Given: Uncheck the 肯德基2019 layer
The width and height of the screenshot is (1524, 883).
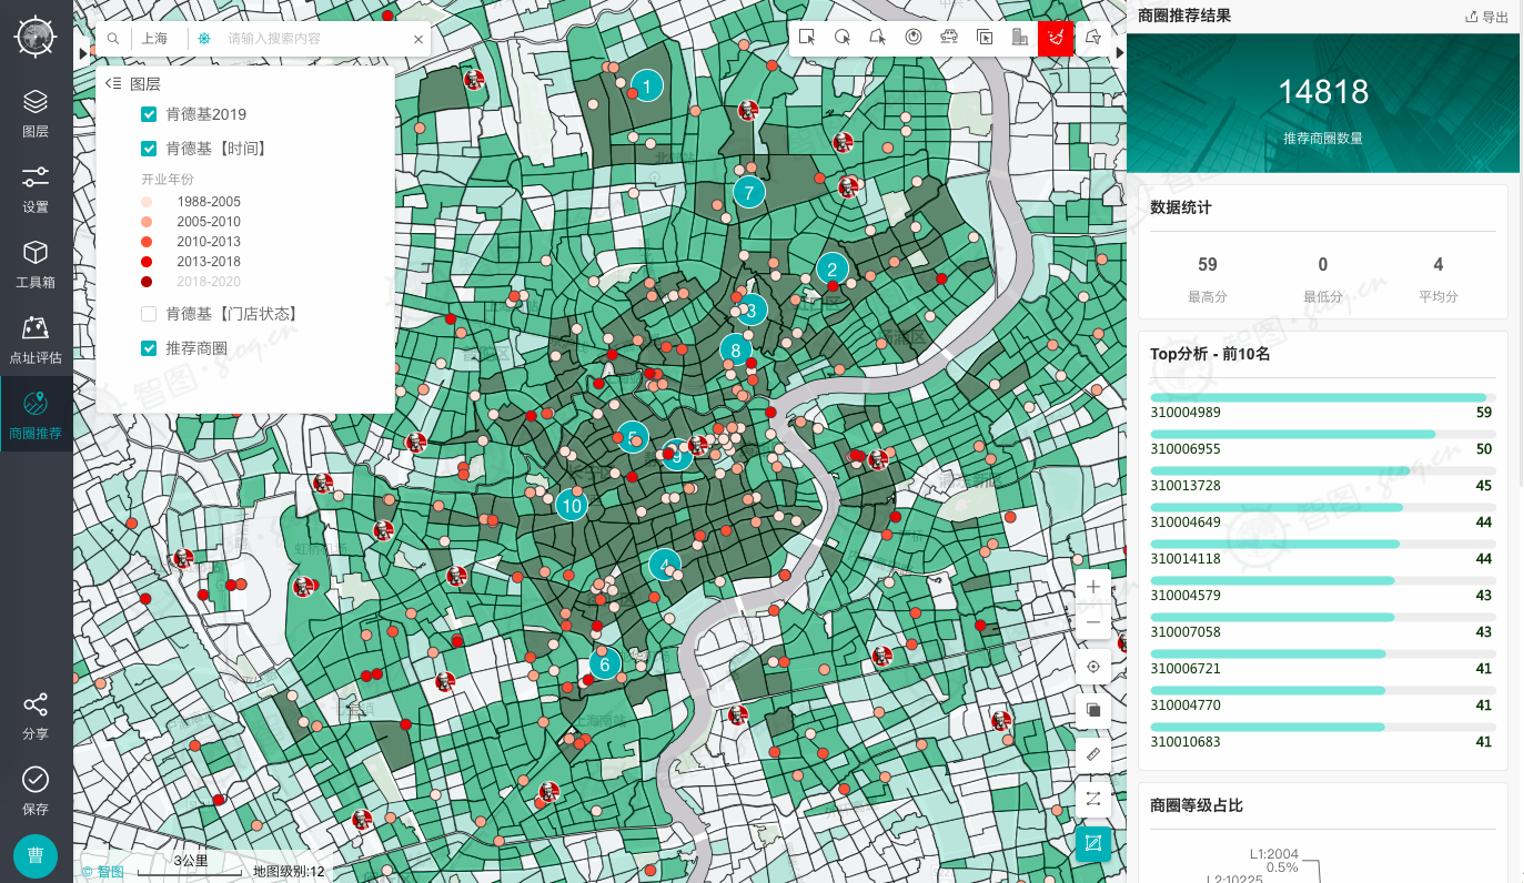Looking at the screenshot, I should click(149, 114).
